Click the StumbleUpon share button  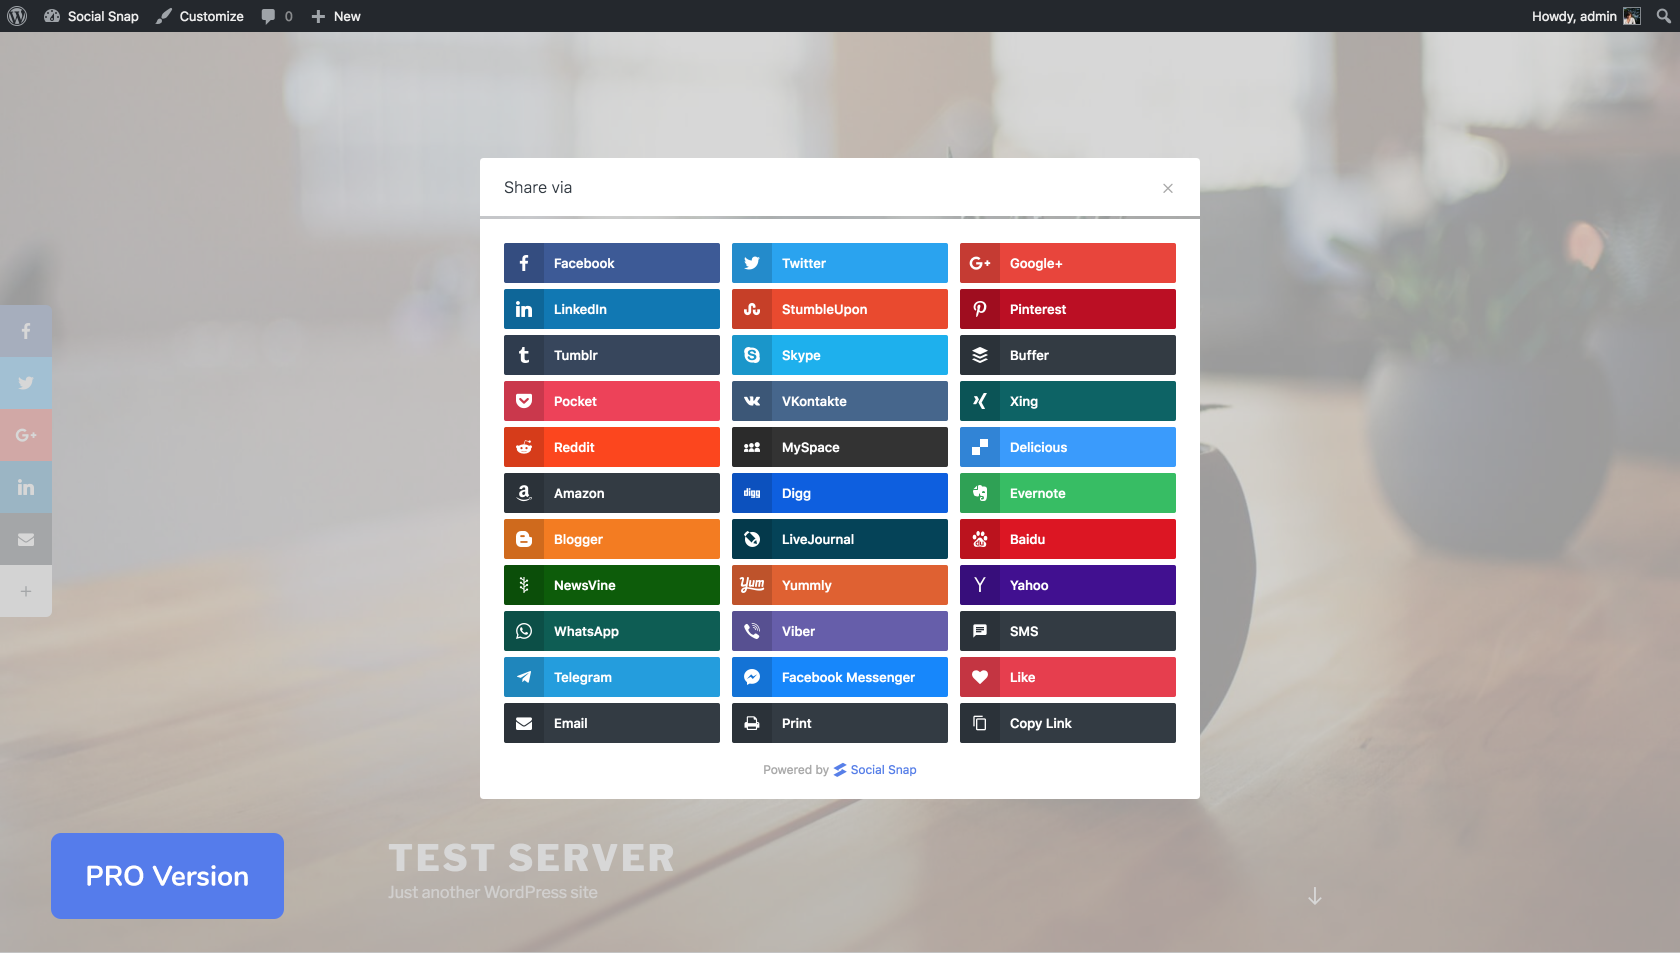[840, 309]
